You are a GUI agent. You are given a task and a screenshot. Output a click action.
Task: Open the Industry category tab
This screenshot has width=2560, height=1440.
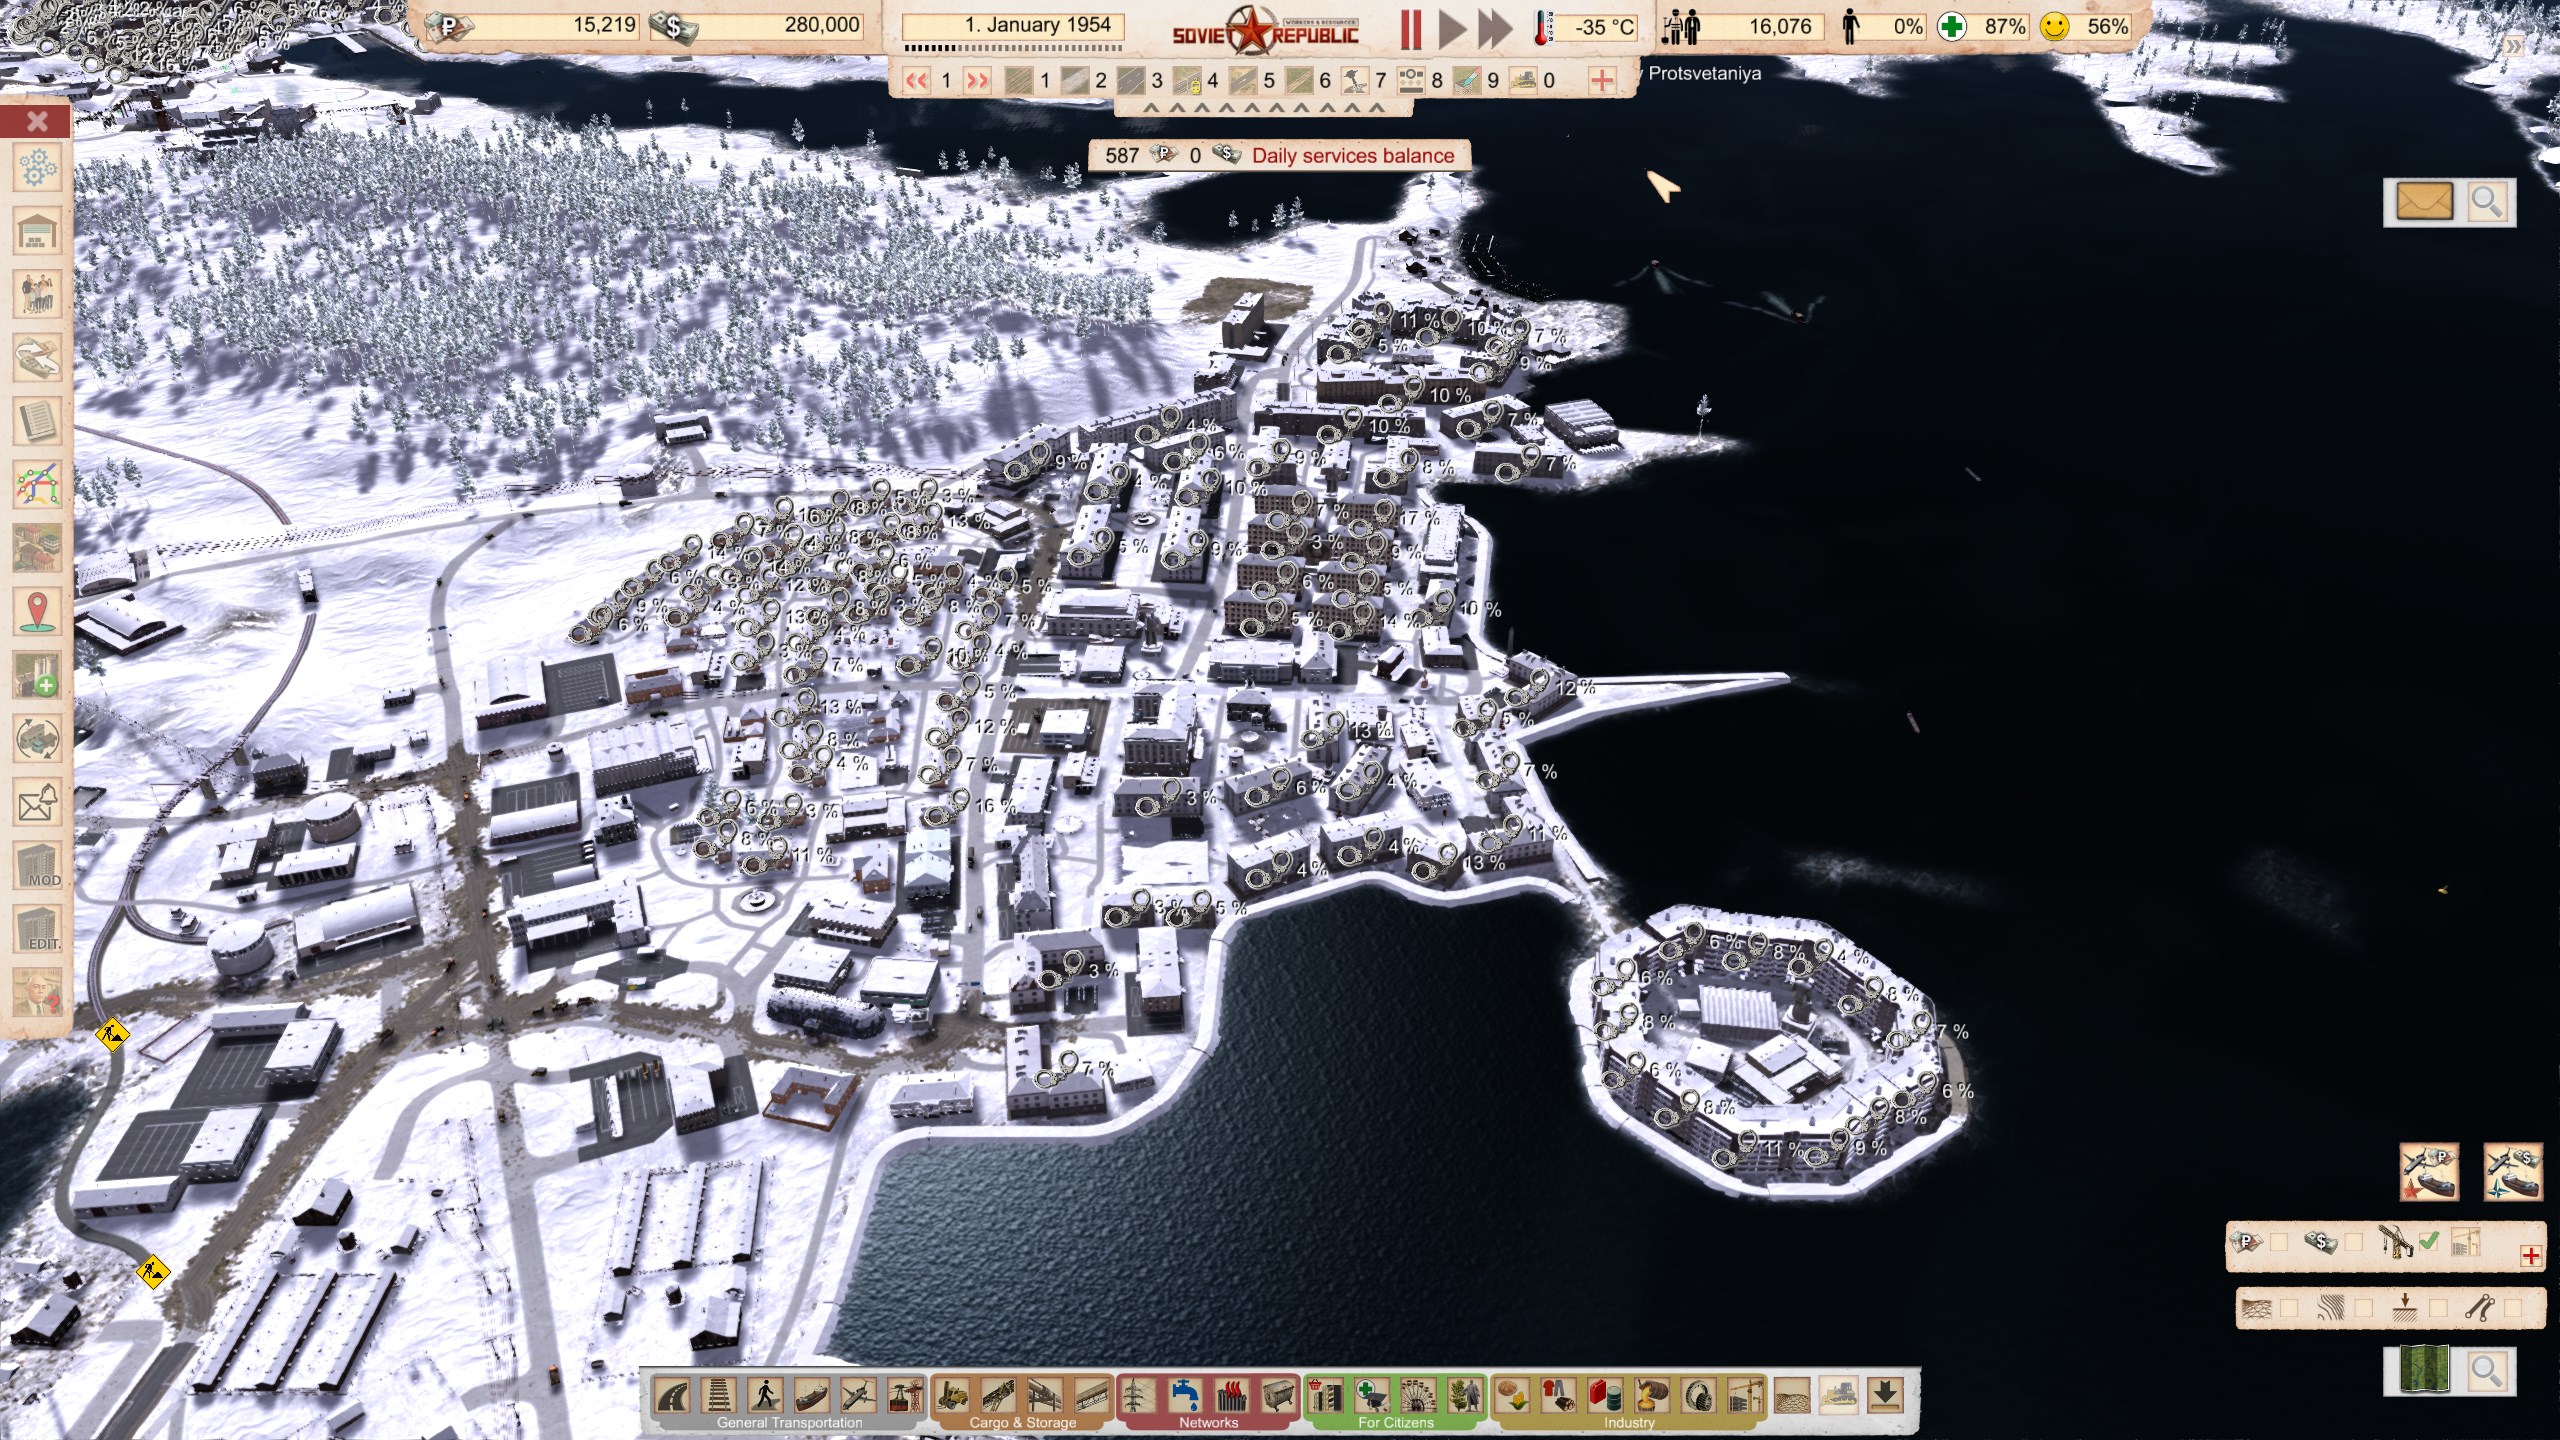point(1629,1422)
